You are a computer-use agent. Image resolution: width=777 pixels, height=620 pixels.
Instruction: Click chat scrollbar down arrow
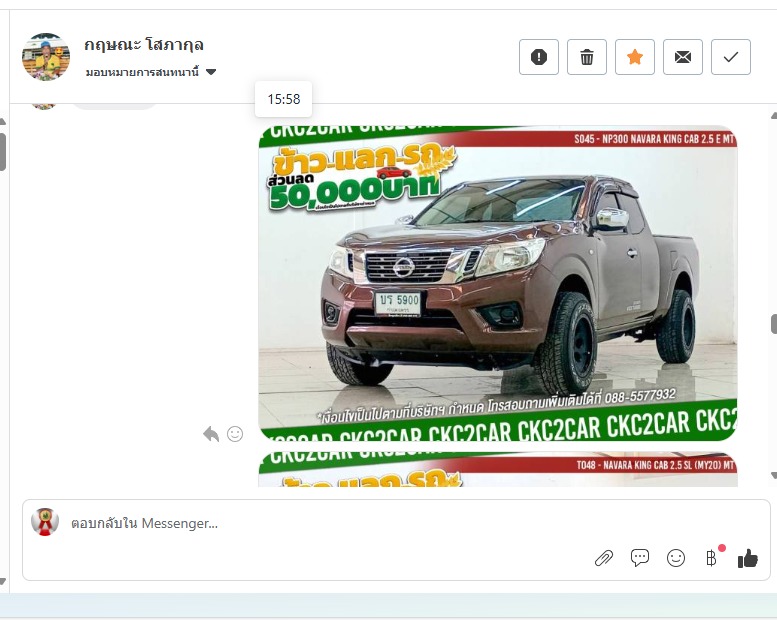[x=774, y=475]
